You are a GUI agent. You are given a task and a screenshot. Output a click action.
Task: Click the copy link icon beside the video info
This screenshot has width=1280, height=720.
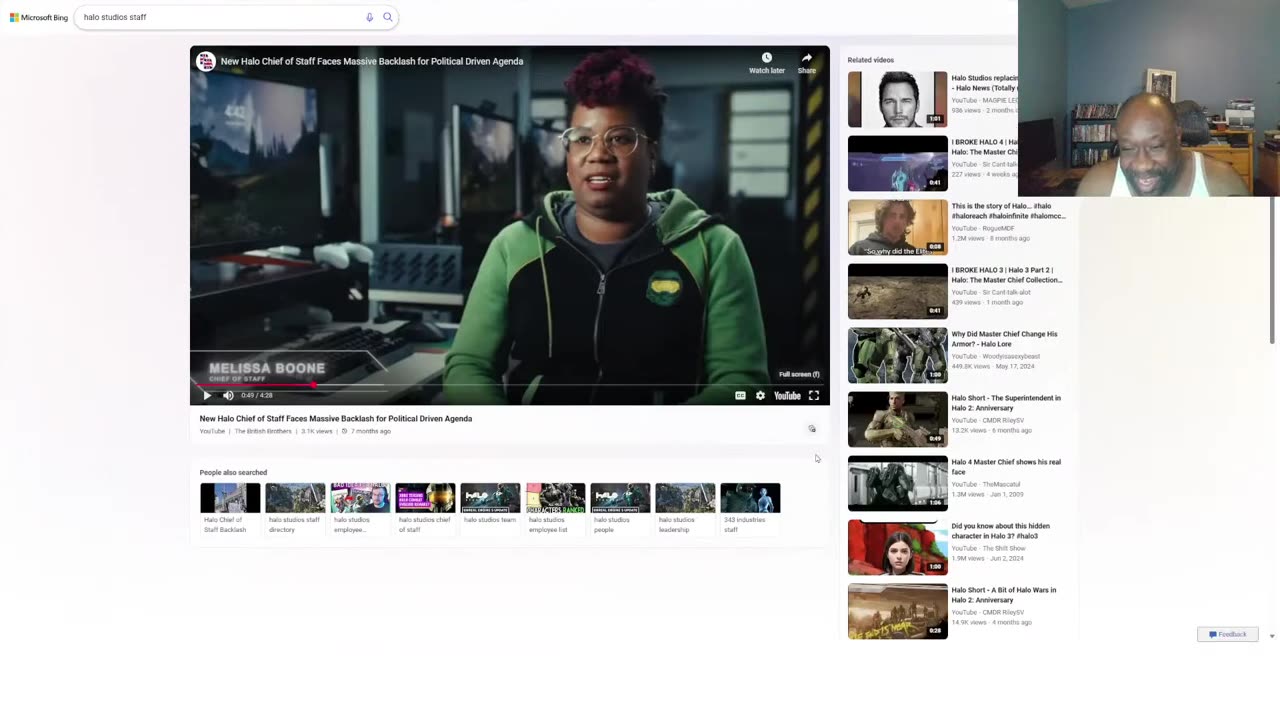812,428
